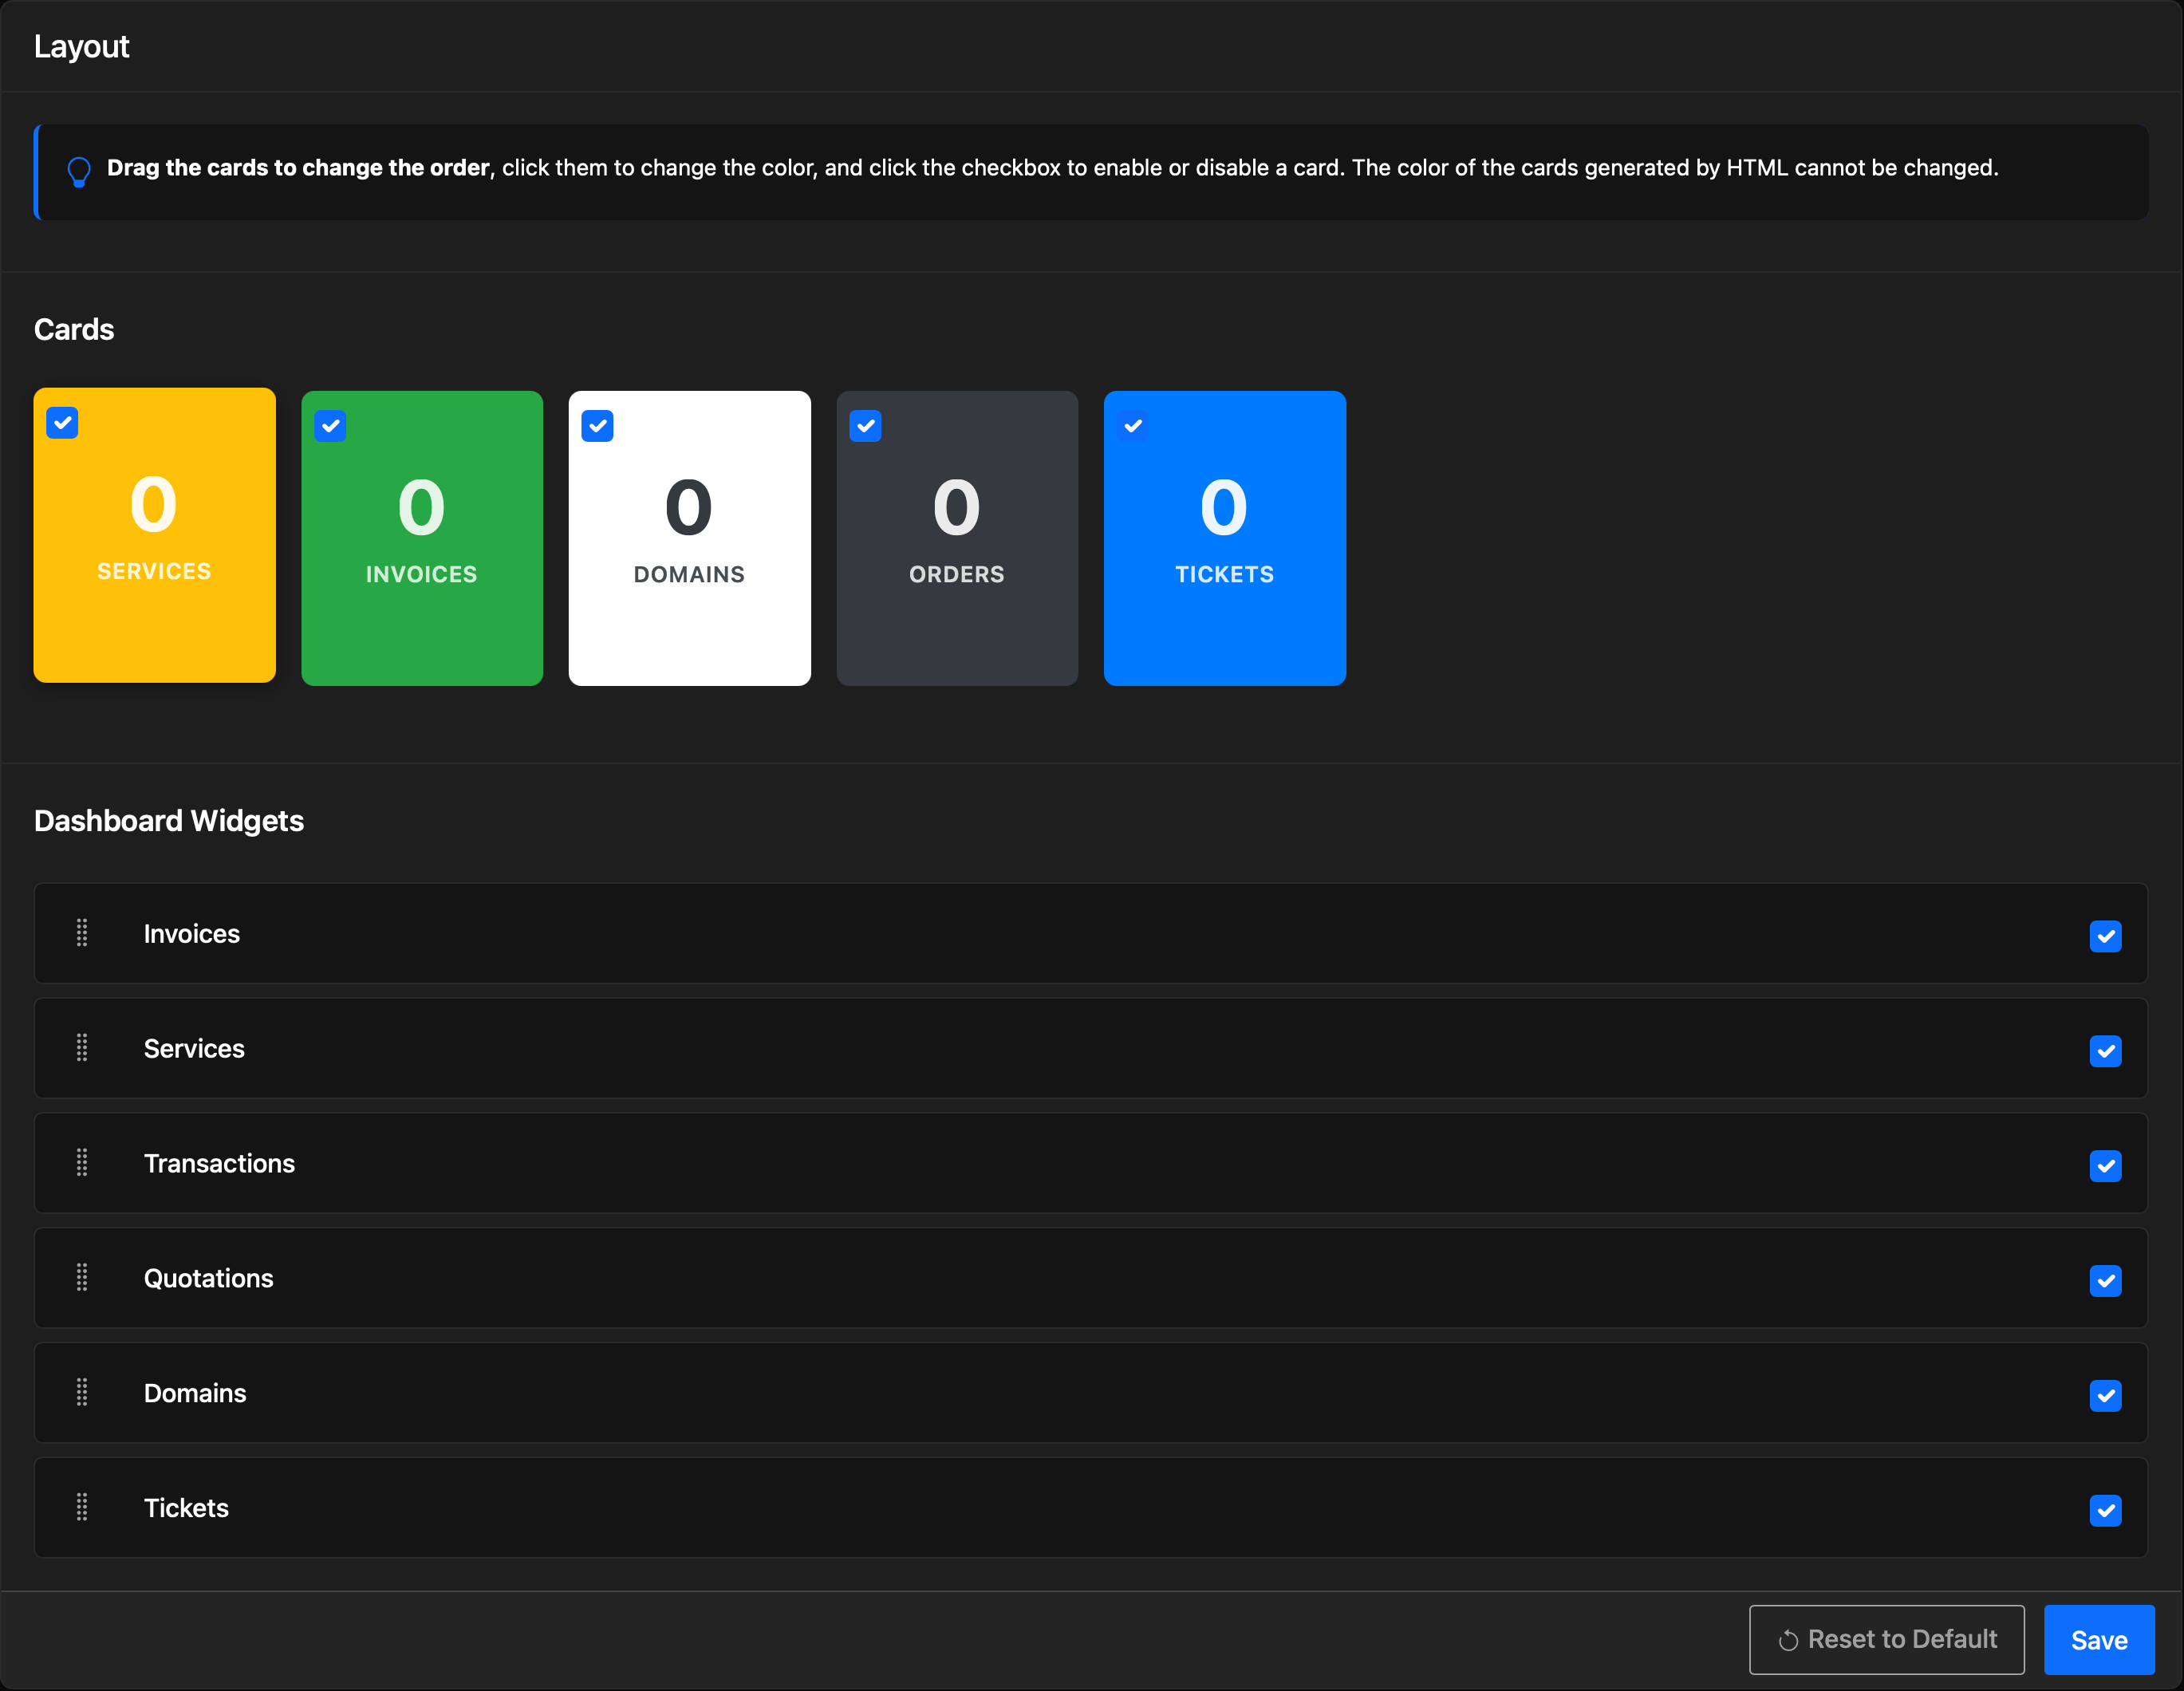Click the drag handle for Tickets widget

[82, 1507]
